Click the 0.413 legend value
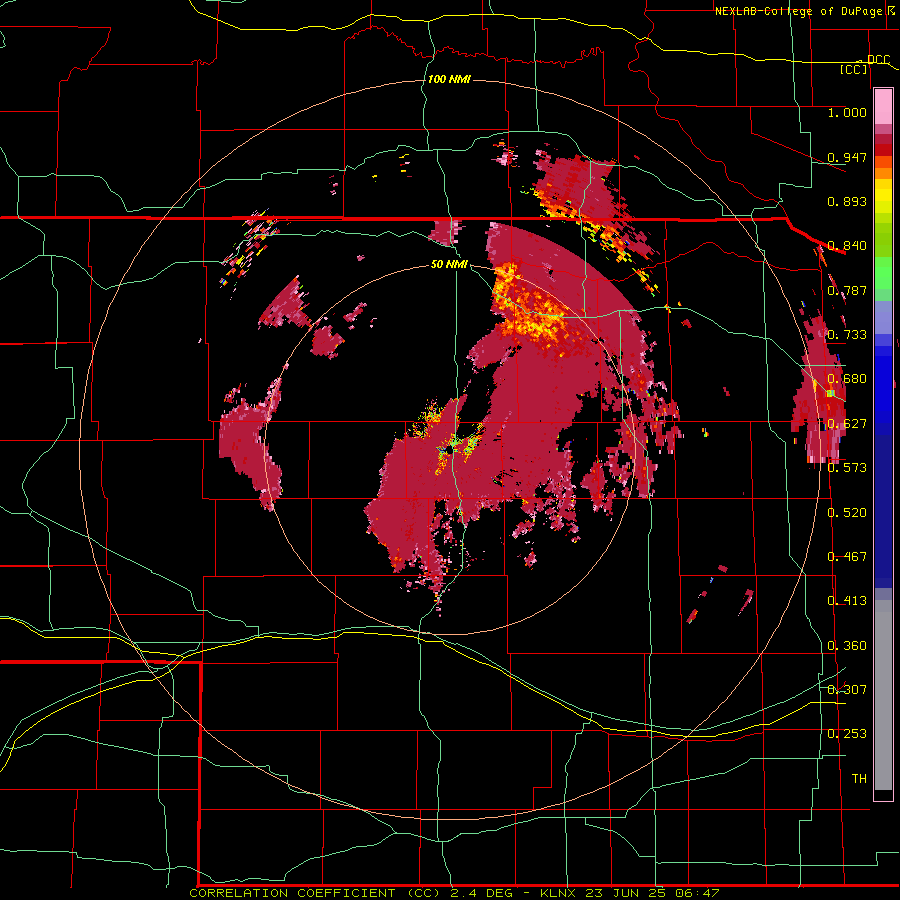Screen dimensions: 900x900 point(847,601)
